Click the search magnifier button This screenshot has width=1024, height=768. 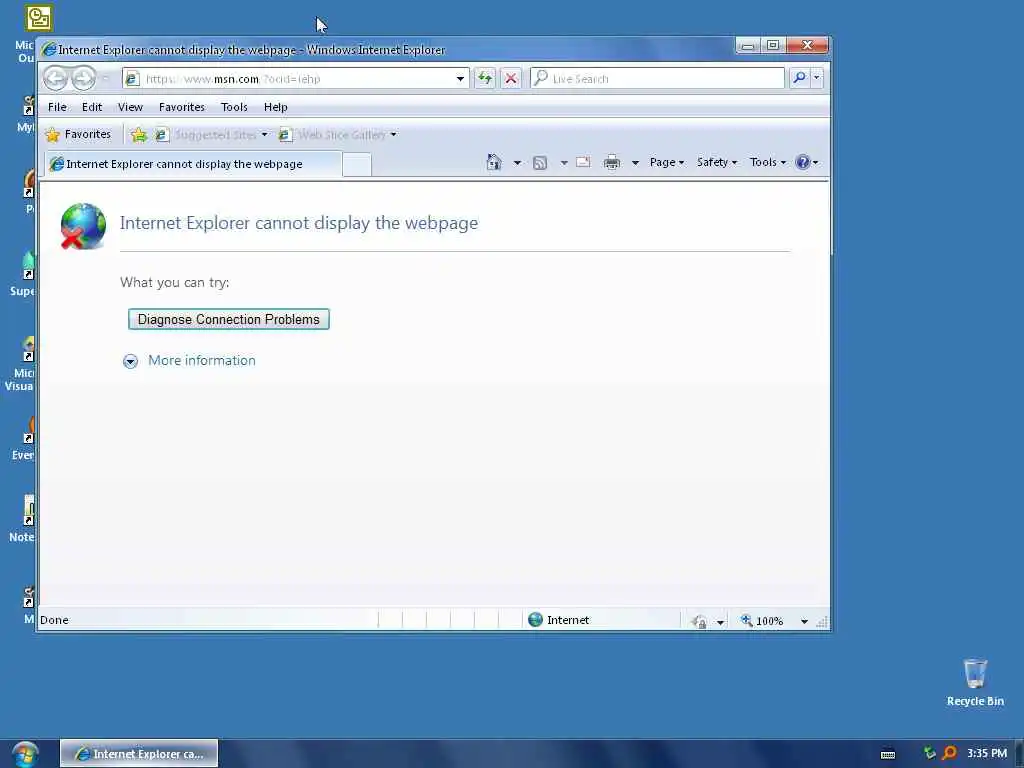[x=799, y=78]
